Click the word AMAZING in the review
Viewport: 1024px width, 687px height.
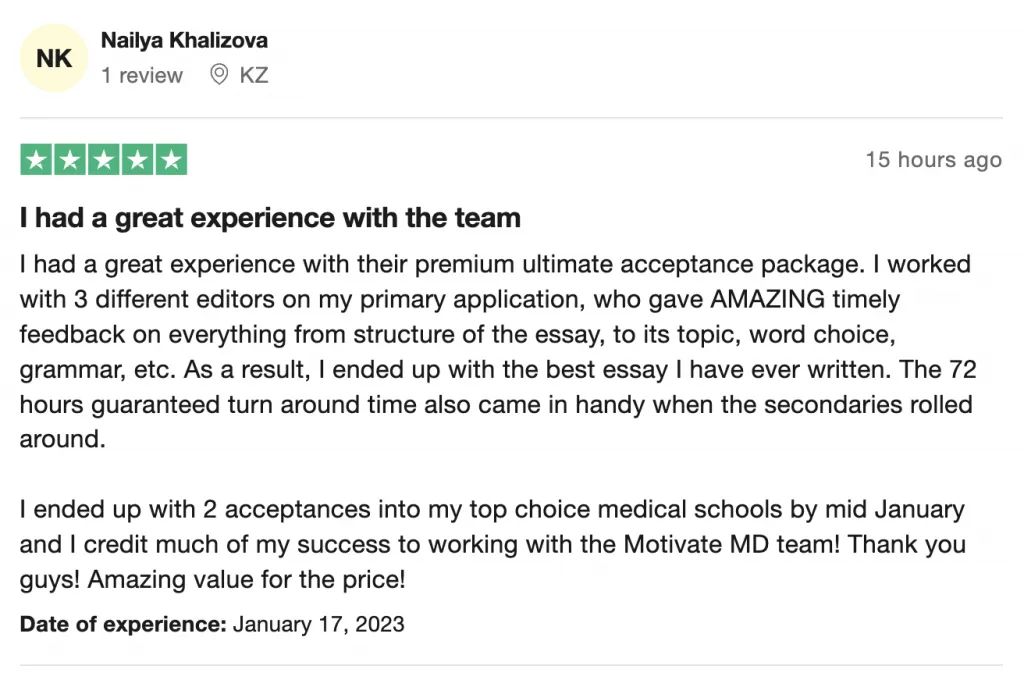pyautogui.click(x=767, y=299)
